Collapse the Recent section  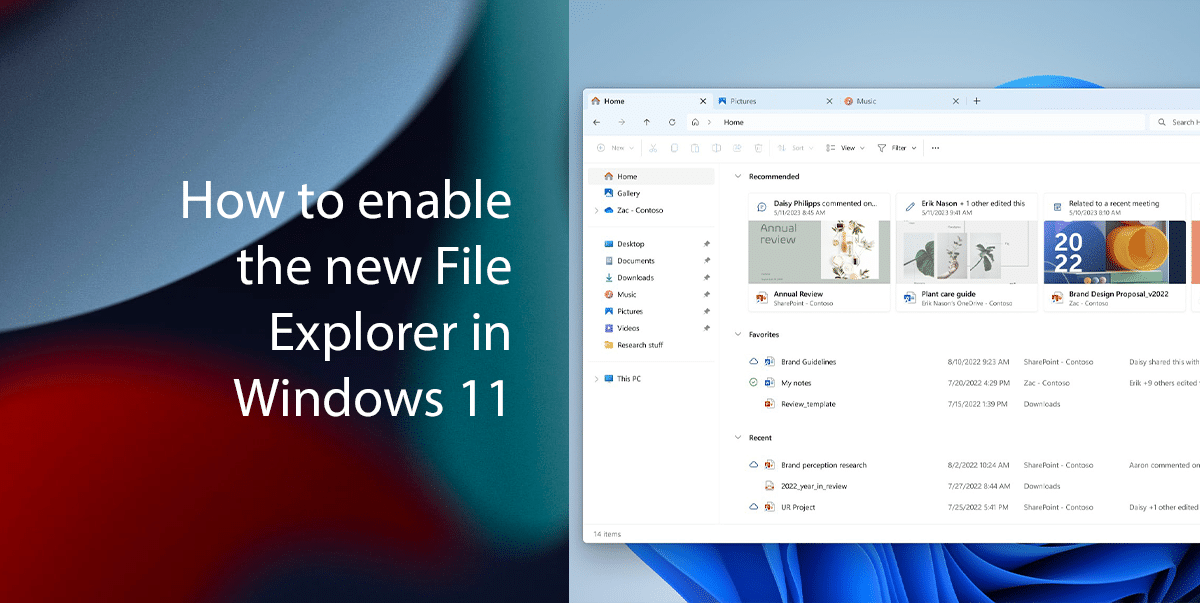(738, 437)
